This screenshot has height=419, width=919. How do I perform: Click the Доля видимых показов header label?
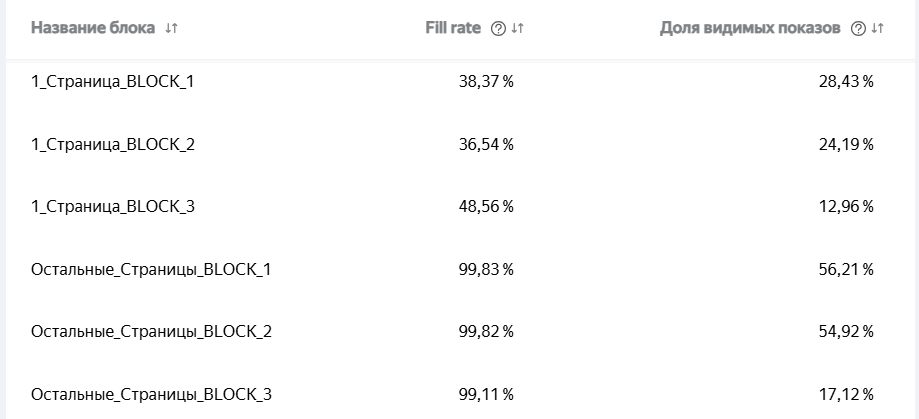click(x=750, y=28)
